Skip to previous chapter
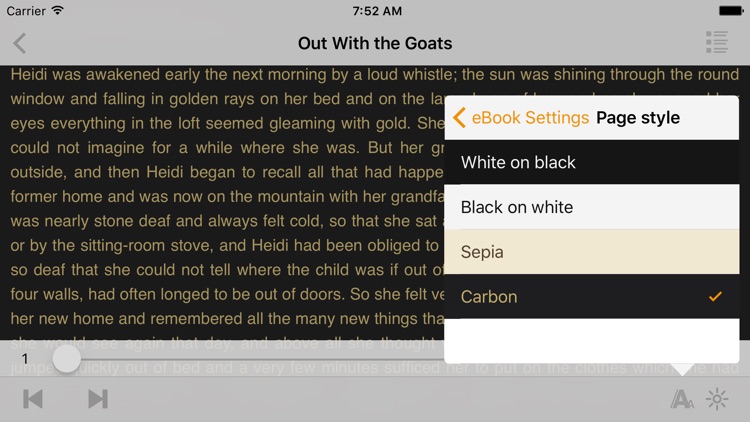750x422 pixels. click(33, 399)
